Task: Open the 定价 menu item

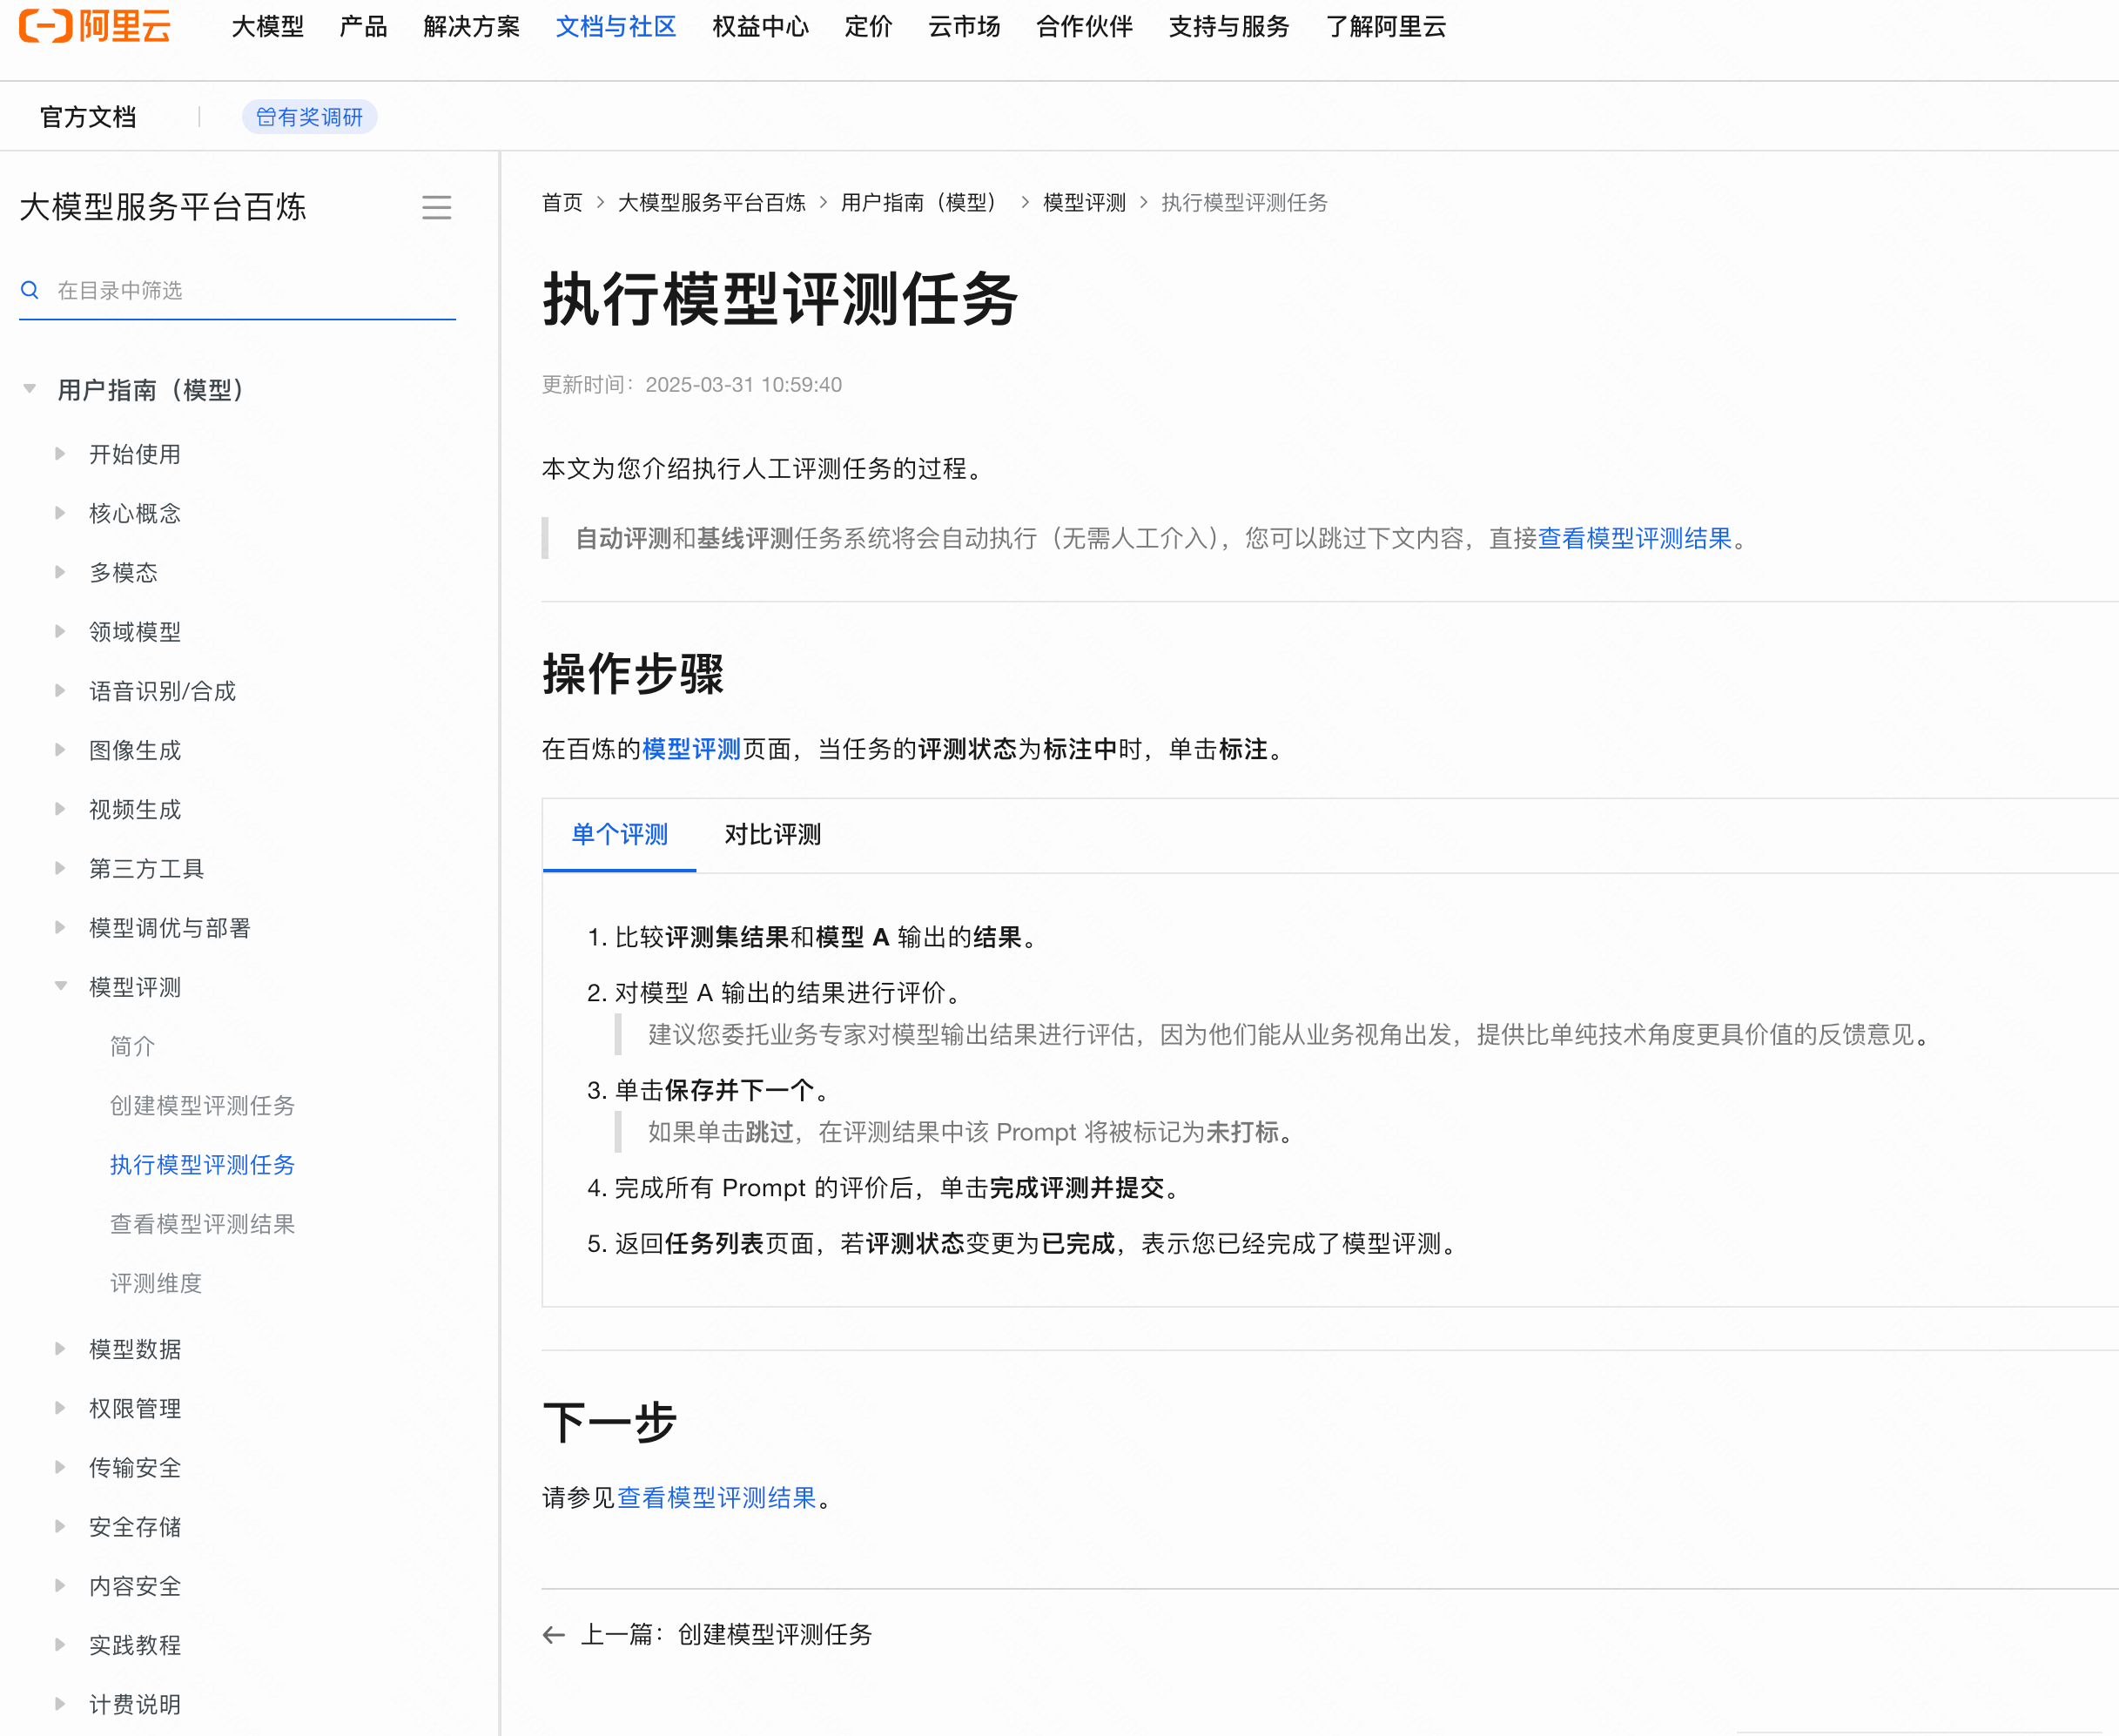Action: click(x=867, y=27)
